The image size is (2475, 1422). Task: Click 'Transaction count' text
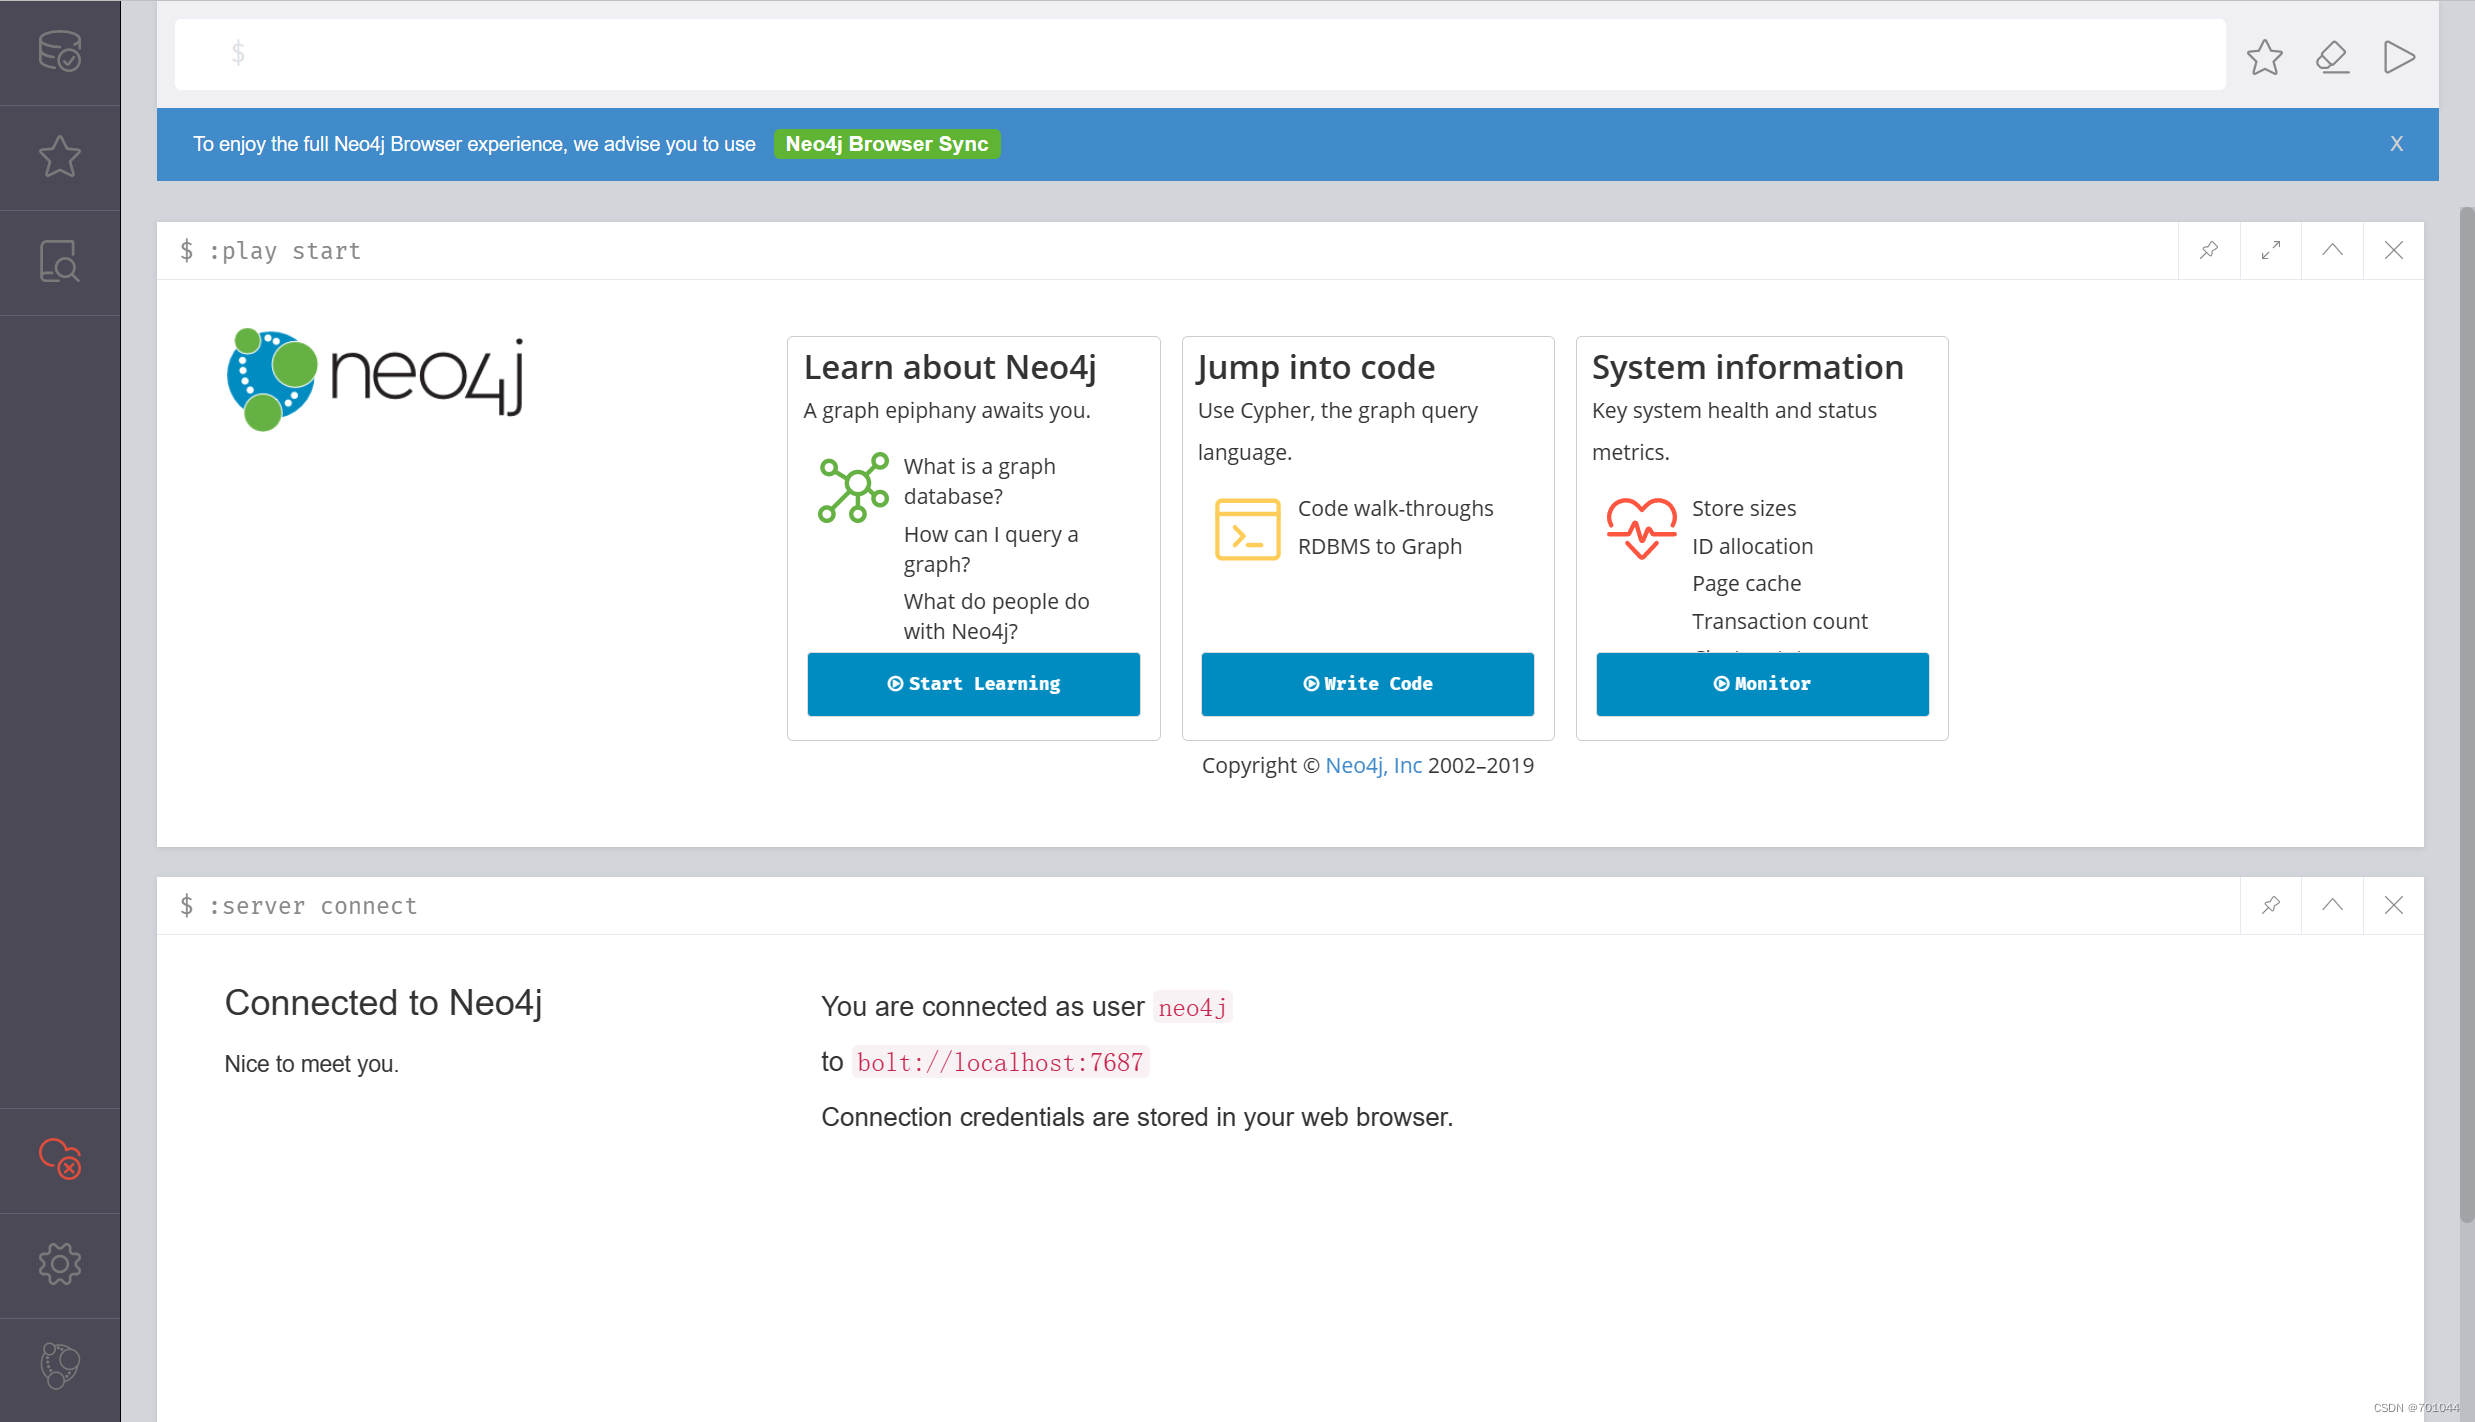tap(1779, 621)
